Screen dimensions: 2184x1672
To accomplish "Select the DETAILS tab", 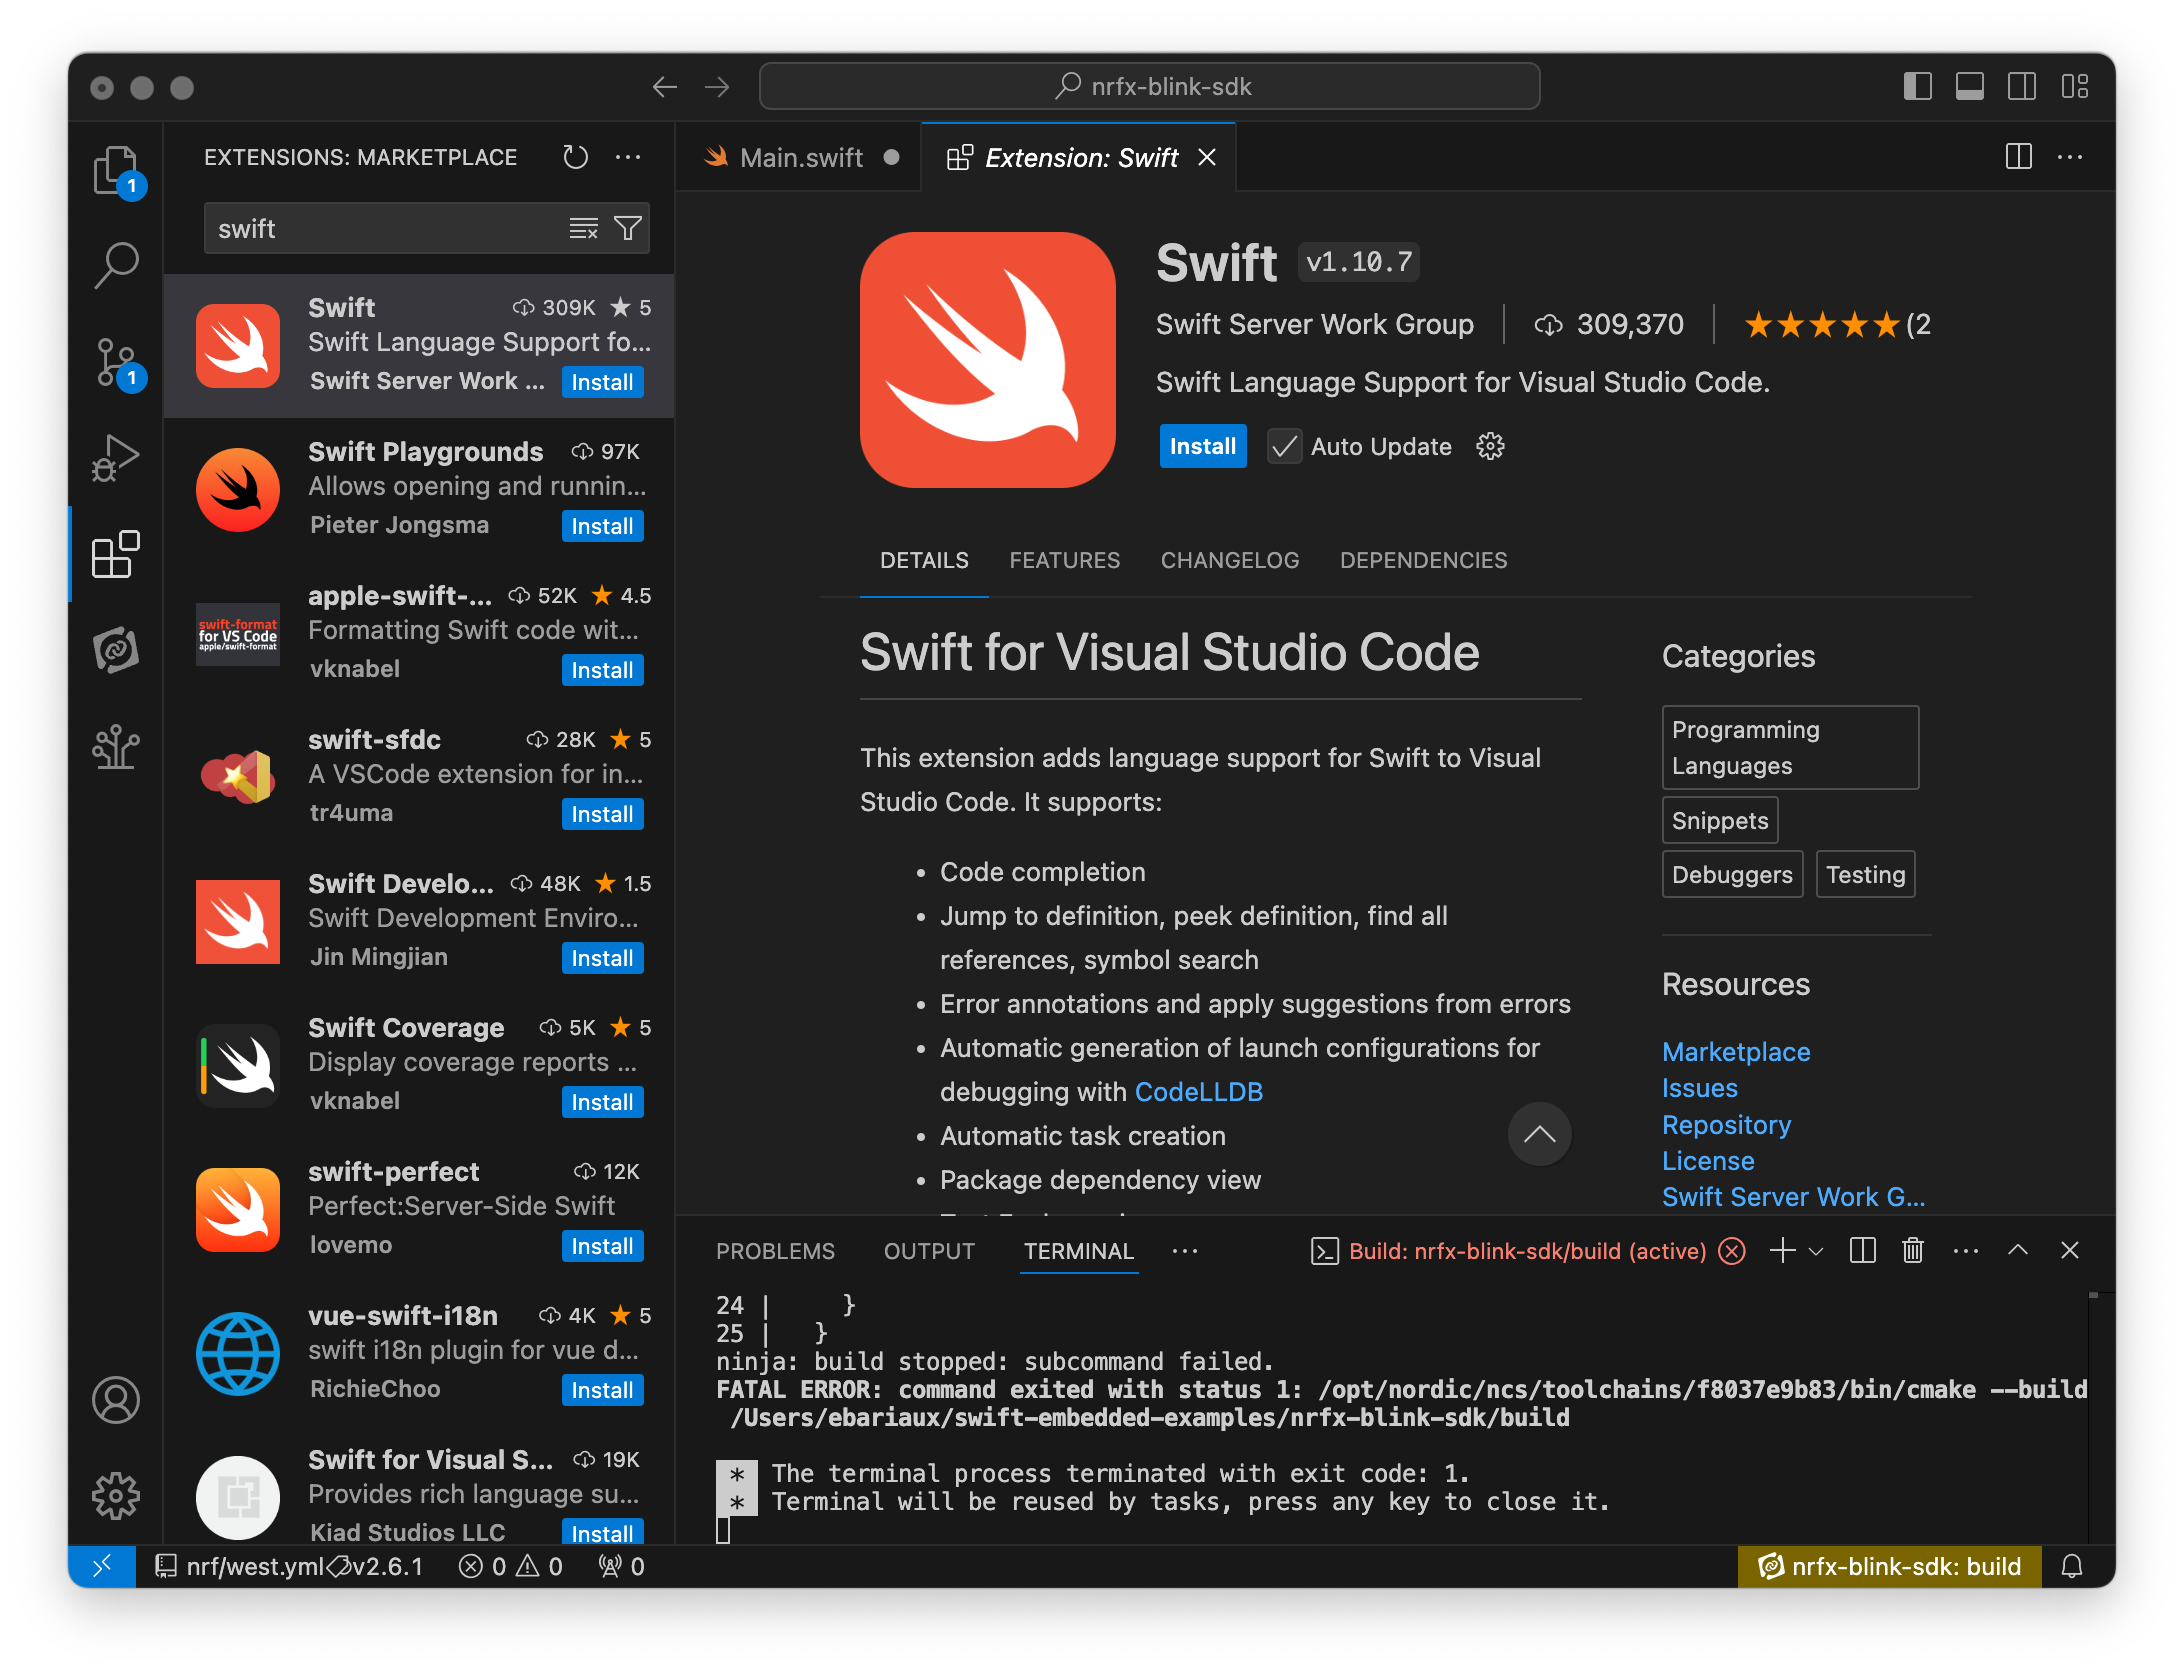I will tap(924, 560).
